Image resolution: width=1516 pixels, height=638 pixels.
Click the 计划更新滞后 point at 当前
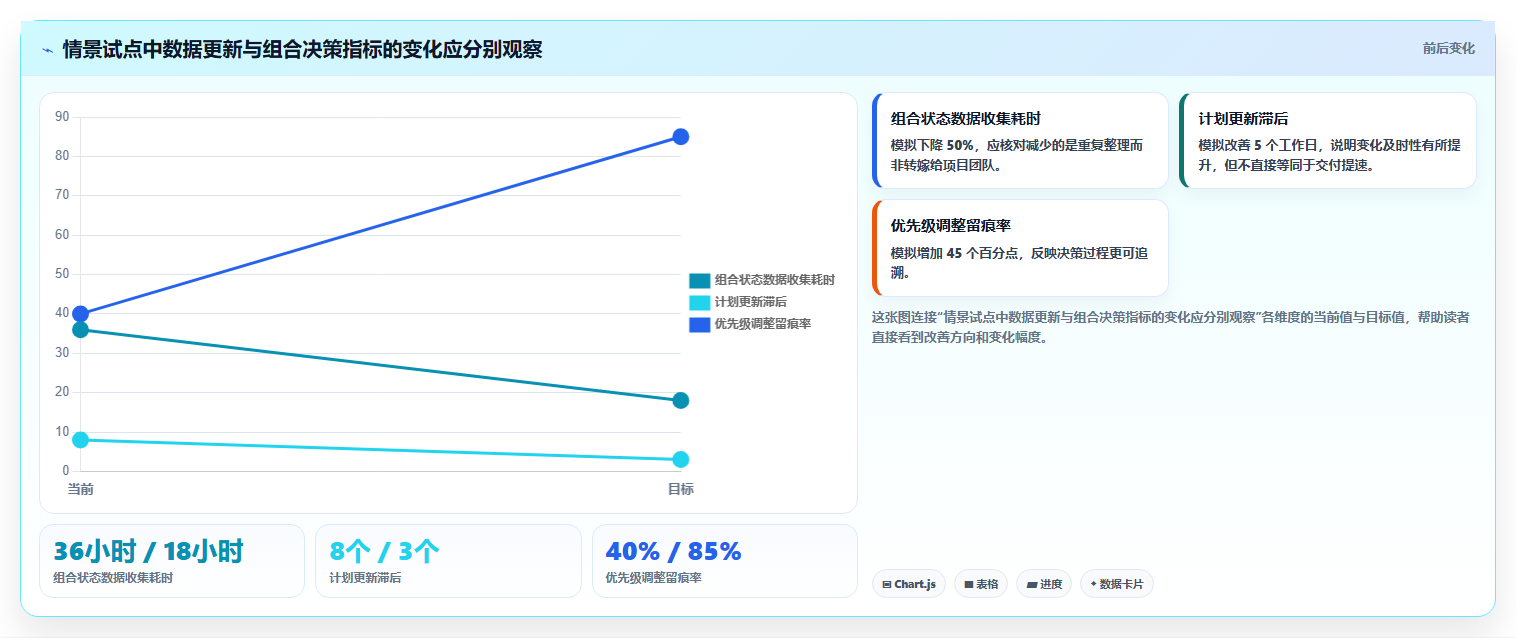tap(81, 440)
